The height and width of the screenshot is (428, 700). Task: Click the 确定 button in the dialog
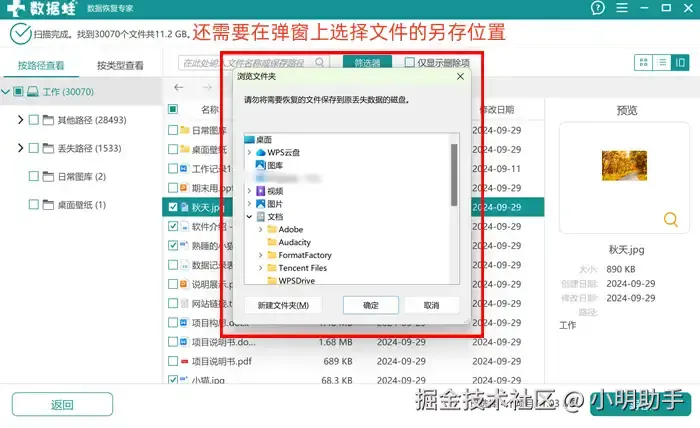[x=371, y=305]
